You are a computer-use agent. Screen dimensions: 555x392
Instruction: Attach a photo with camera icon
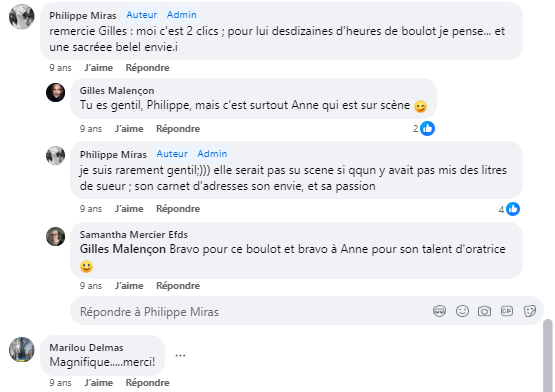485,311
